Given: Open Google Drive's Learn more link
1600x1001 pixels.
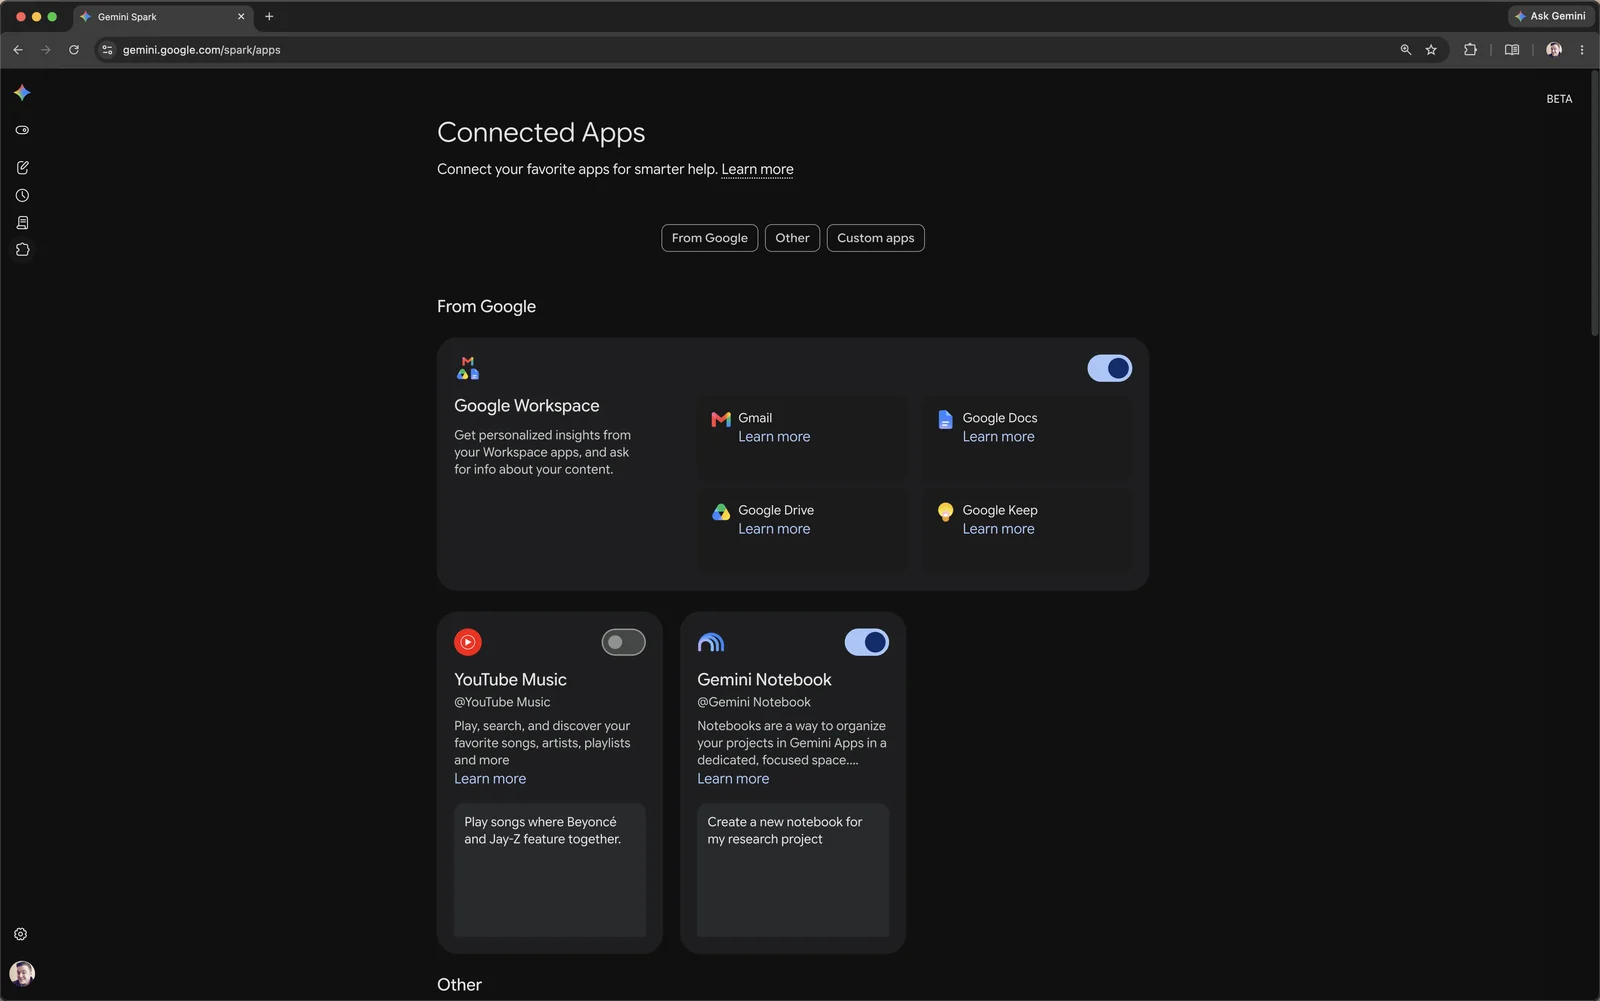Looking at the screenshot, I should (x=774, y=529).
